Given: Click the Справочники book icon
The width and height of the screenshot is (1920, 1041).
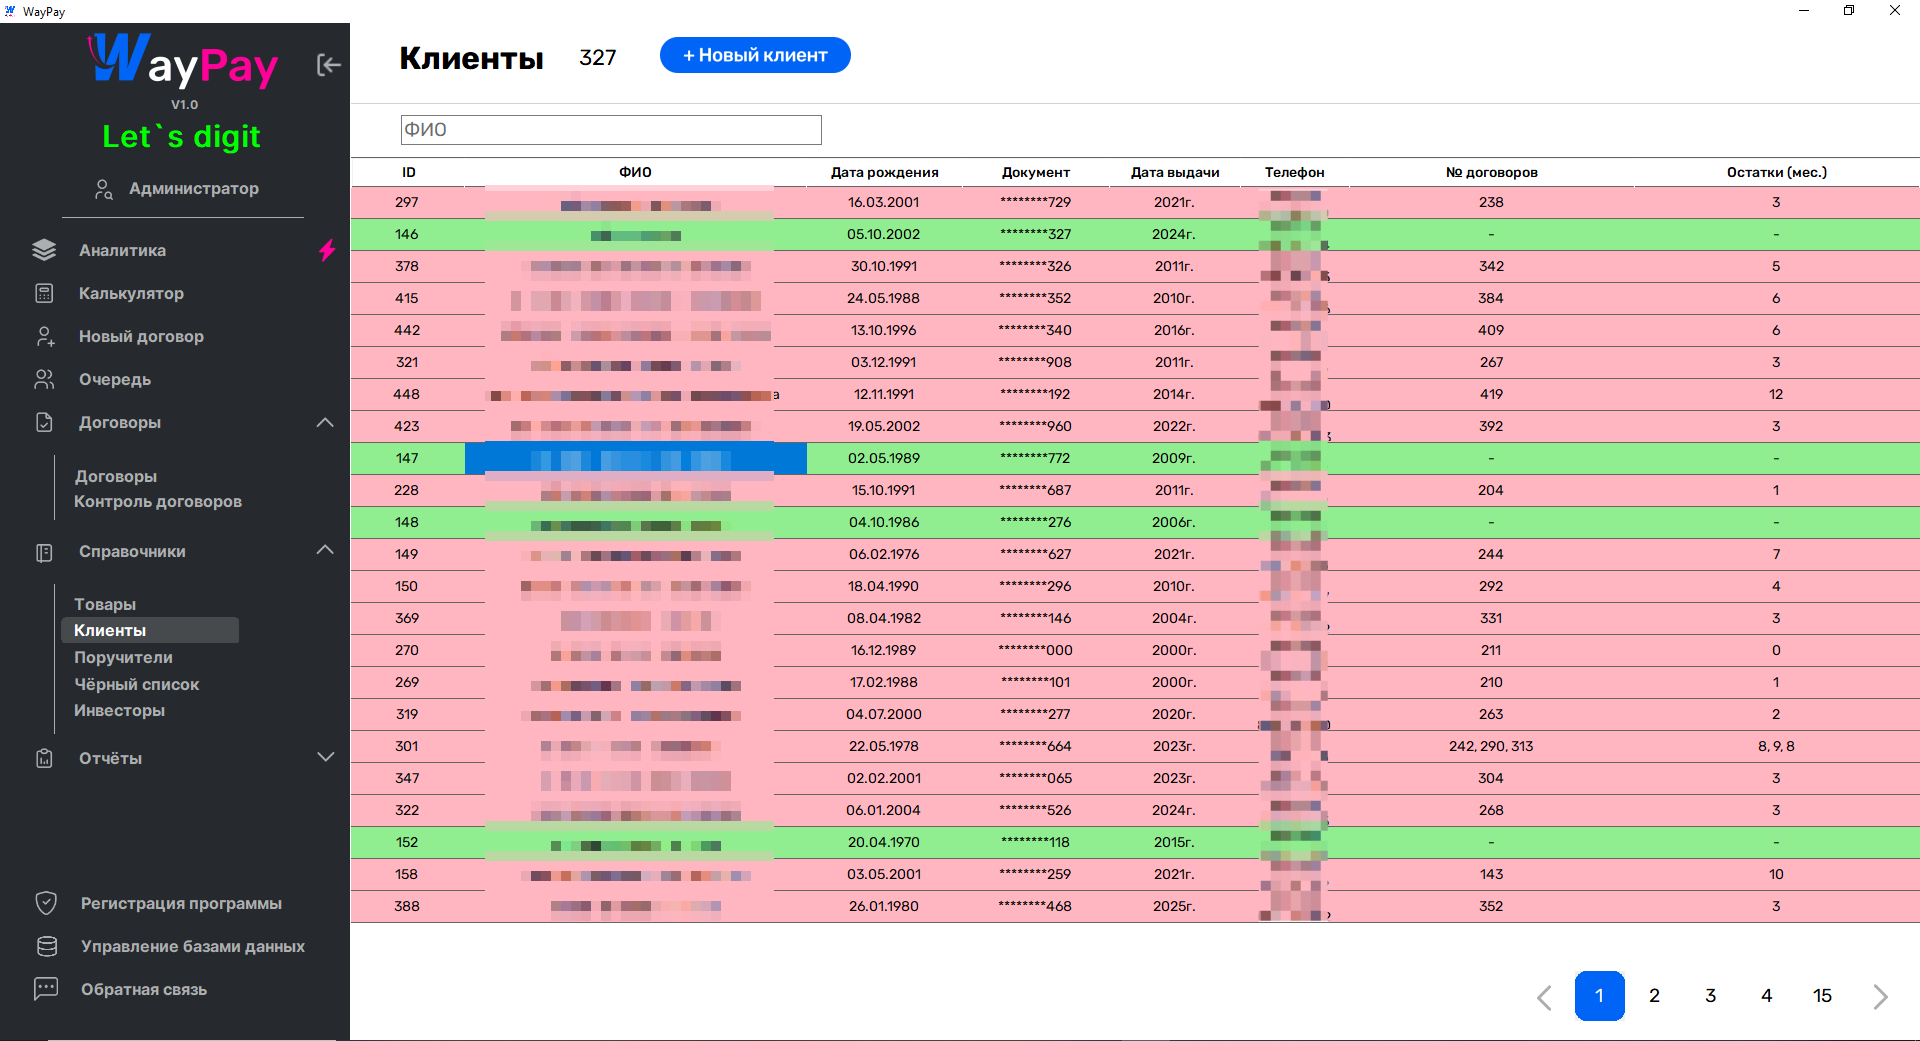Looking at the screenshot, I should pos(44,552).
